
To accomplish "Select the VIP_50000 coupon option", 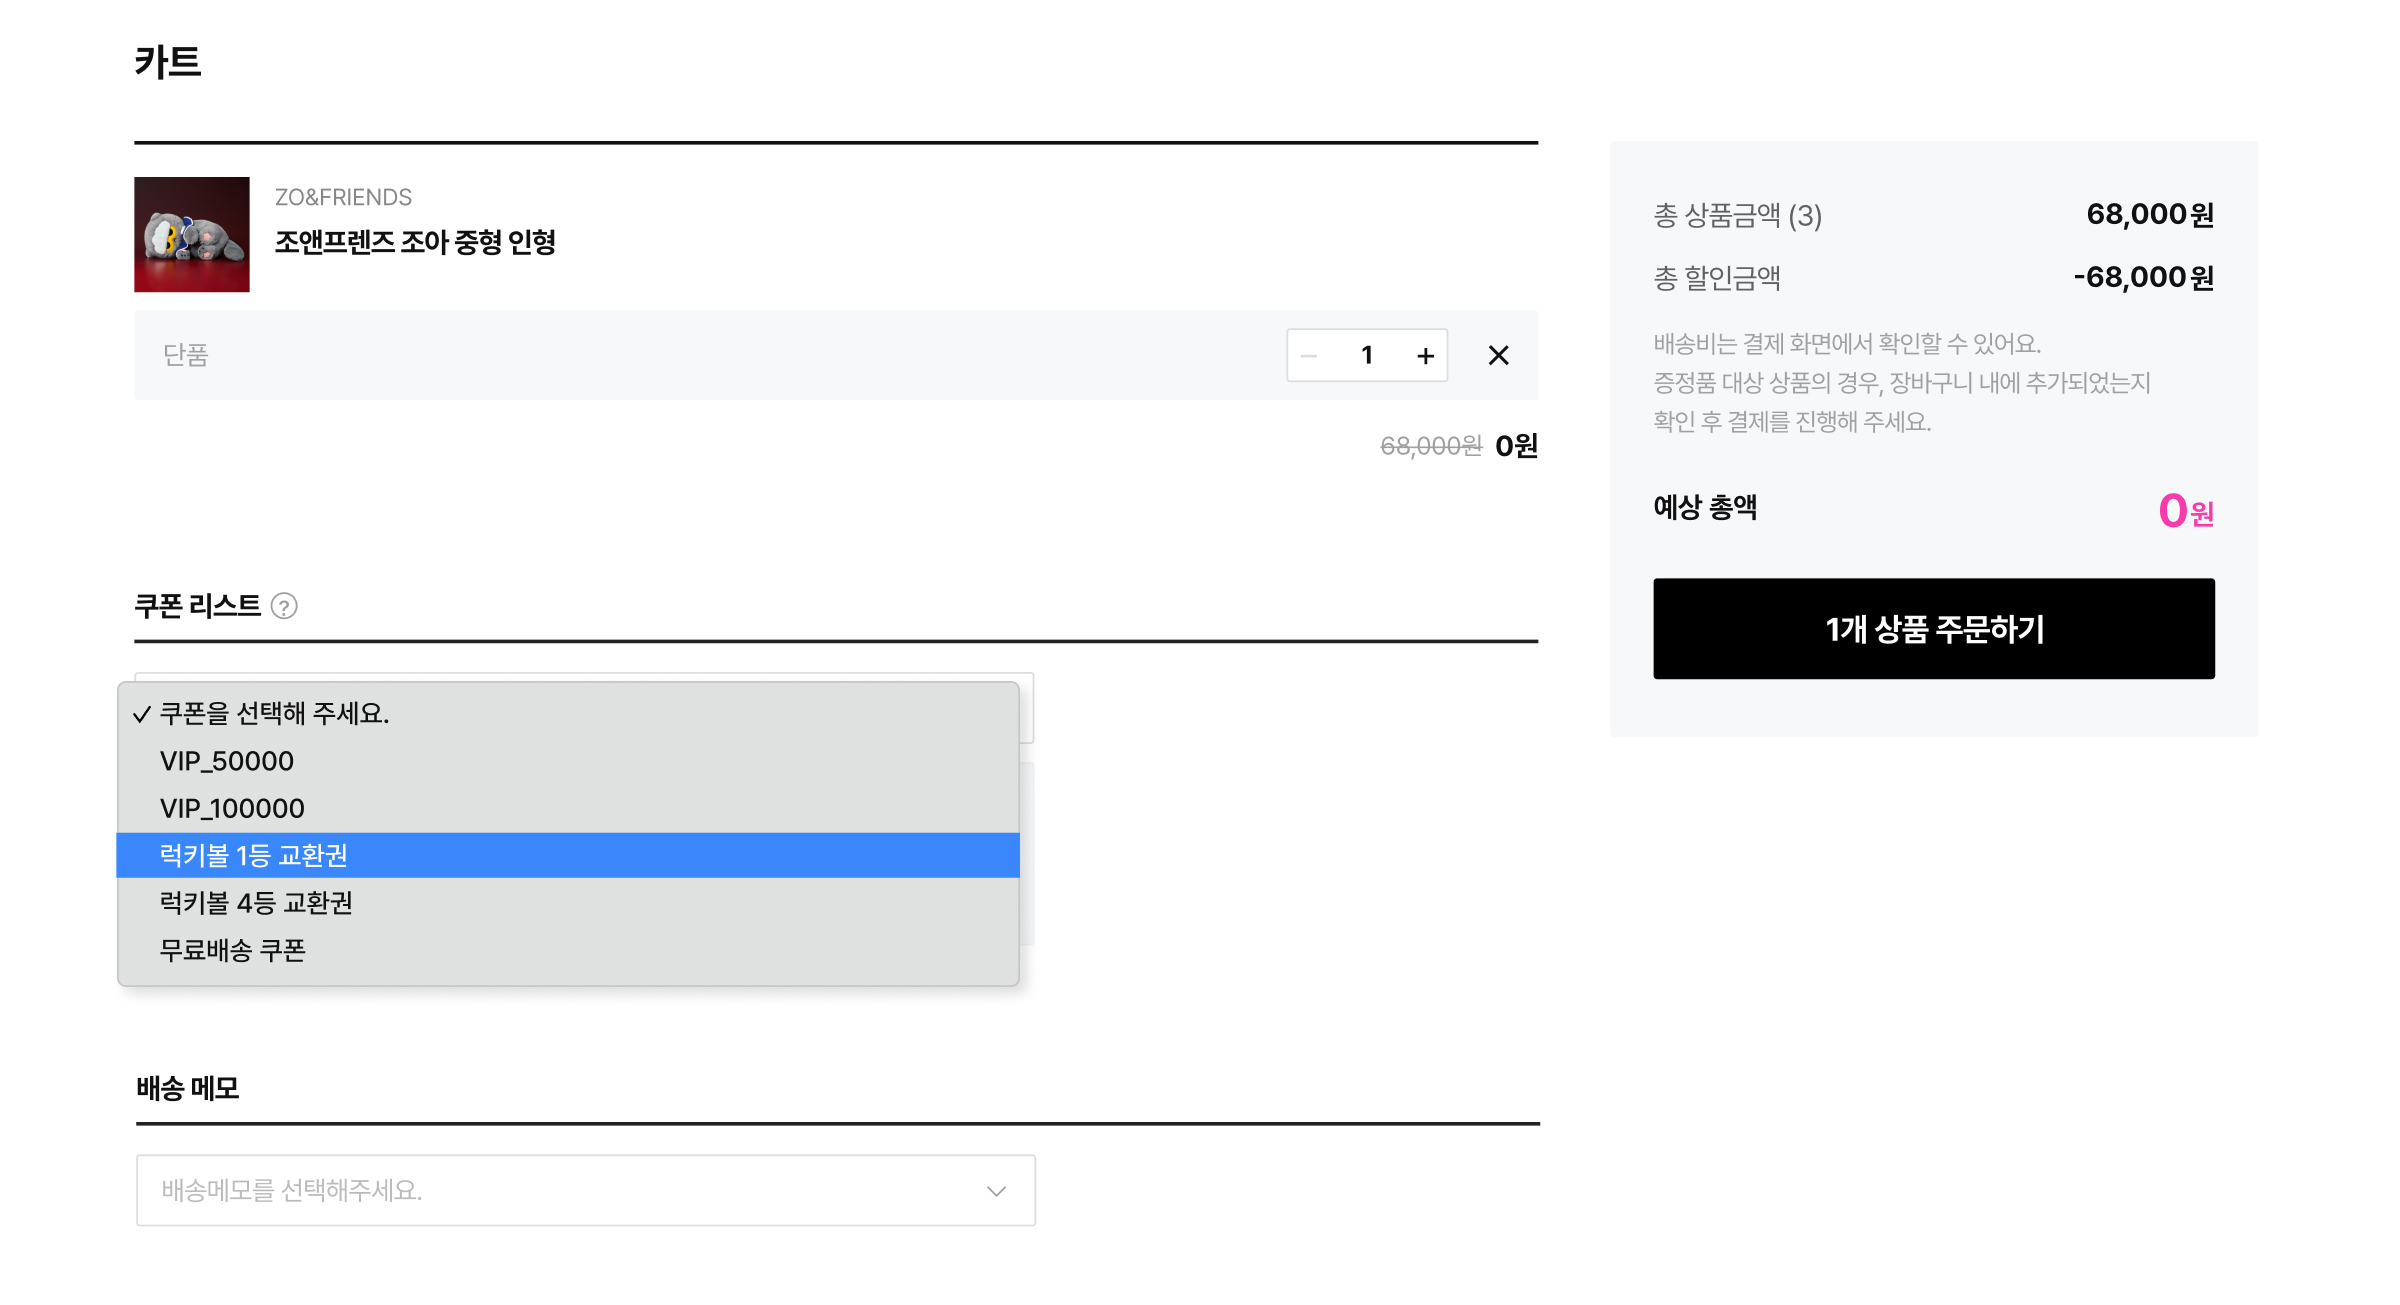I will coord(227,761).
